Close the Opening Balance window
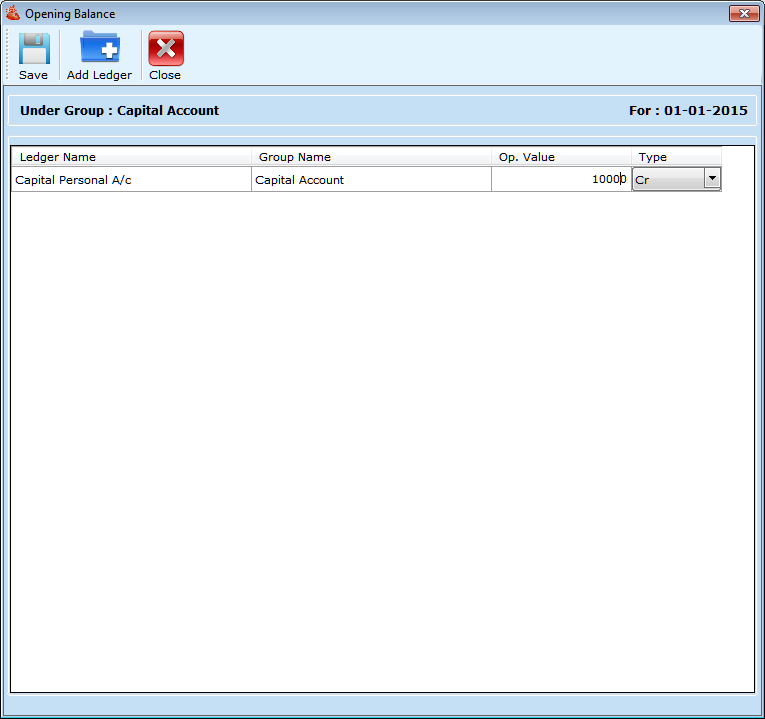765x719 pixels. (x=743, y=14)
